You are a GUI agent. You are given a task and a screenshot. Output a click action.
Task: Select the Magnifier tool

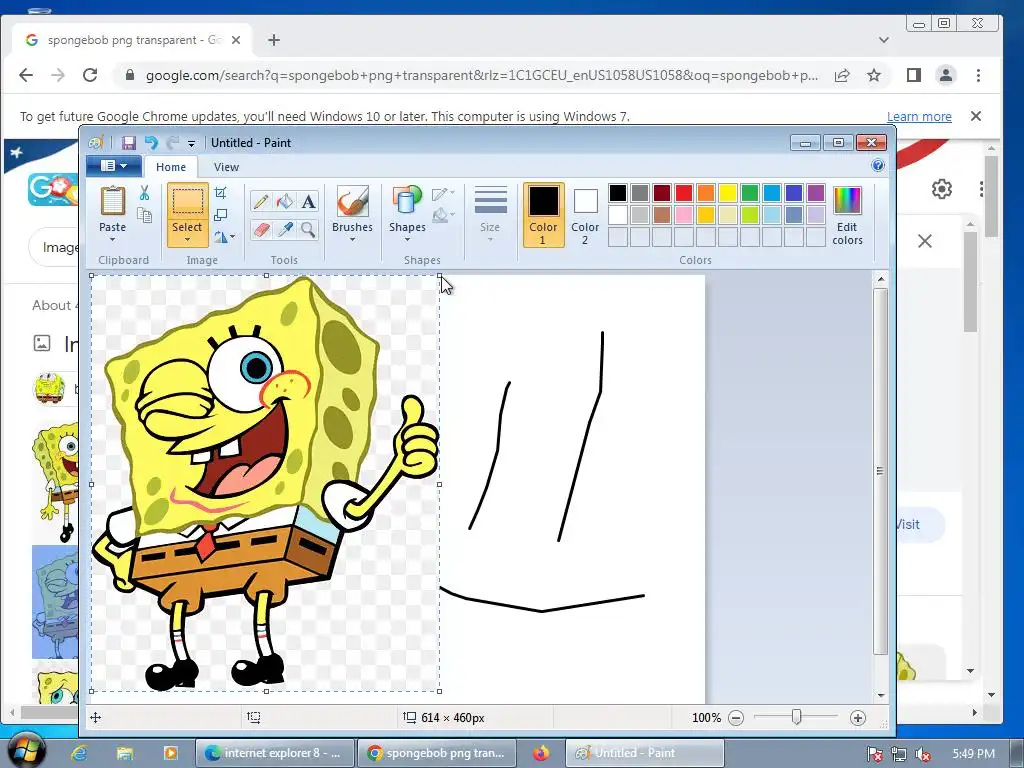[308, 229]
